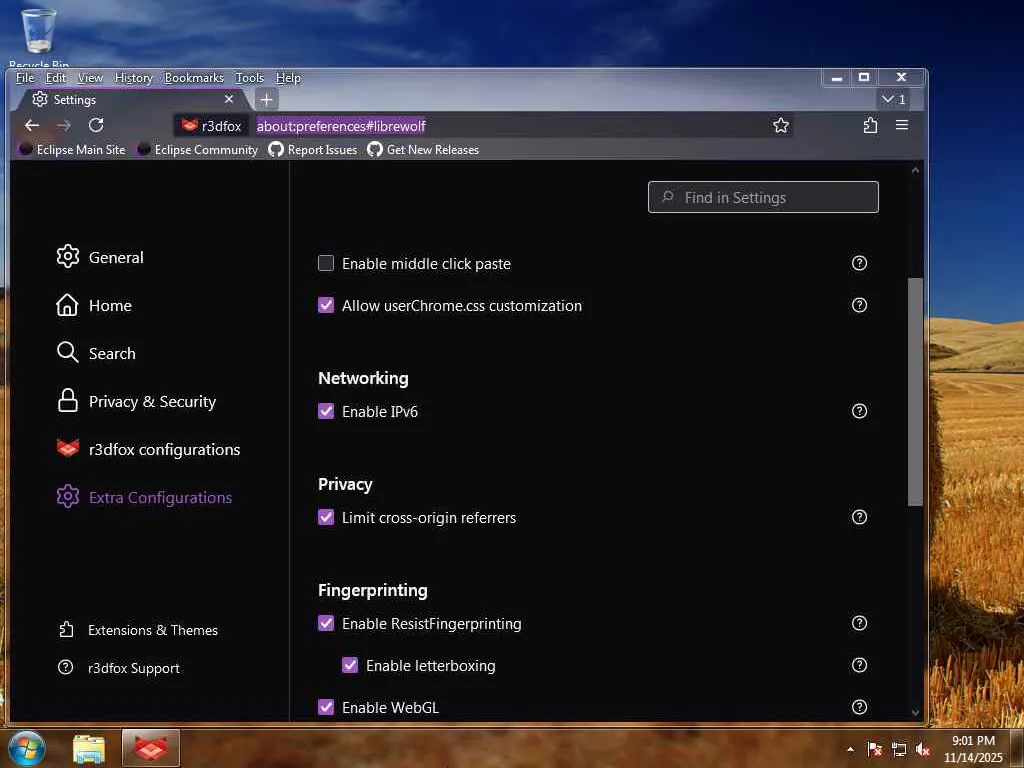Open Get New Releases bookmark

tap(423, 150)
